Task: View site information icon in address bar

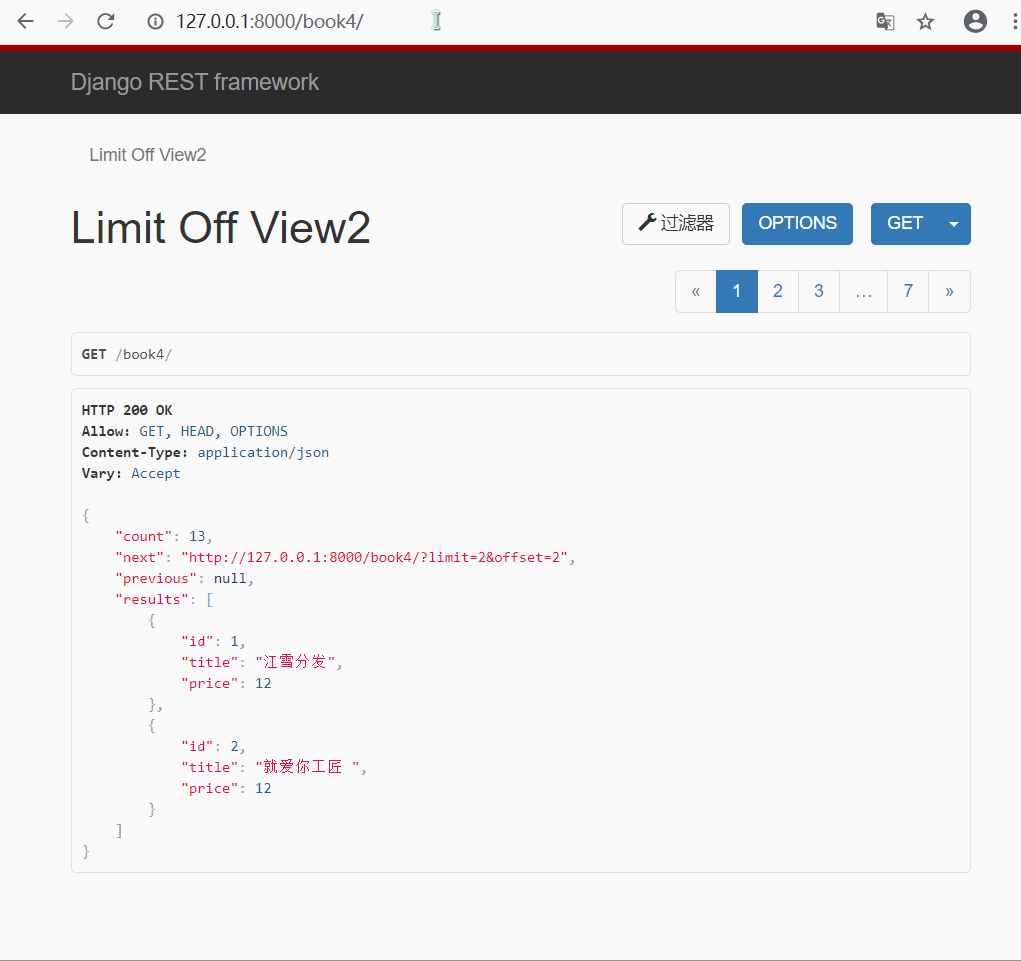Action: [x=155, y=21]
